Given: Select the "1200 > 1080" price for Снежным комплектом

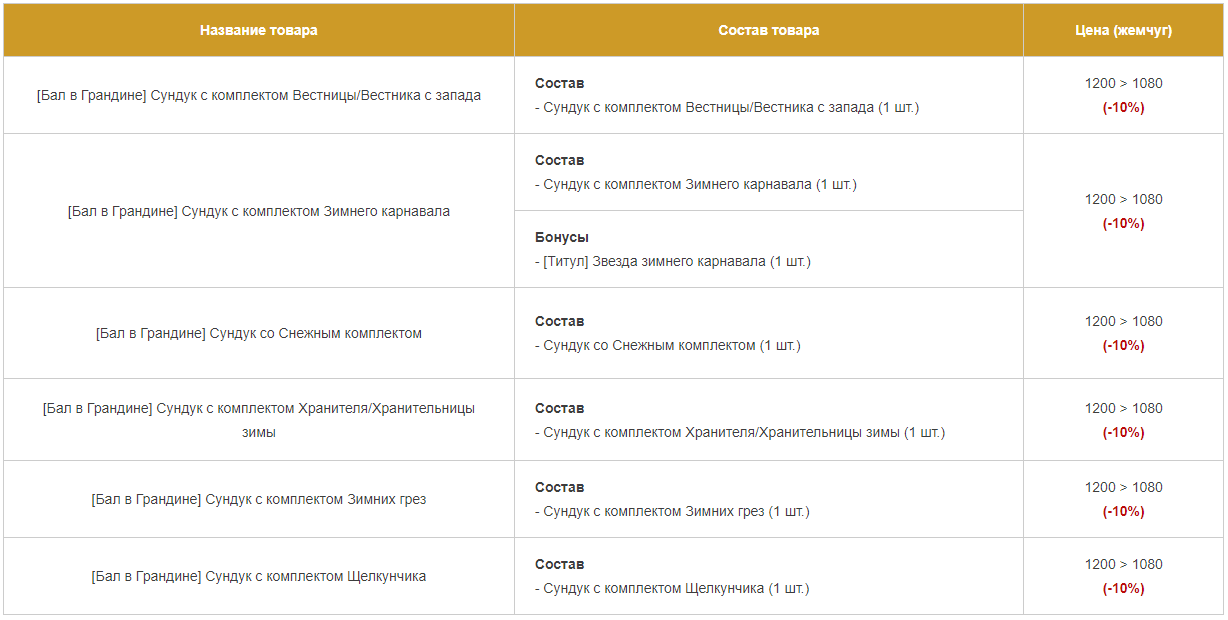Looking at the screenshot, I should (x=1123, y=321).
